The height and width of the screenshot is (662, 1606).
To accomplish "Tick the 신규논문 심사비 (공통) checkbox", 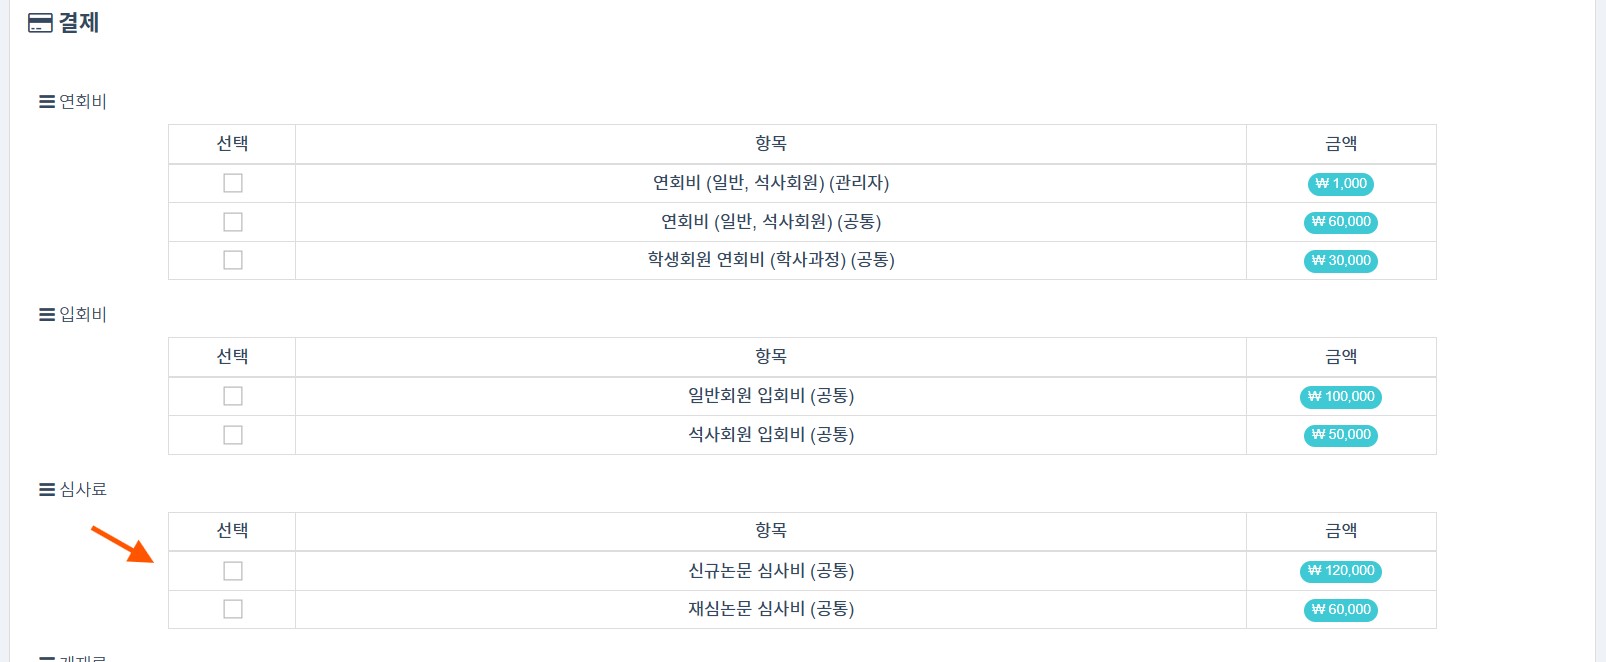I will tap(233, 571).
